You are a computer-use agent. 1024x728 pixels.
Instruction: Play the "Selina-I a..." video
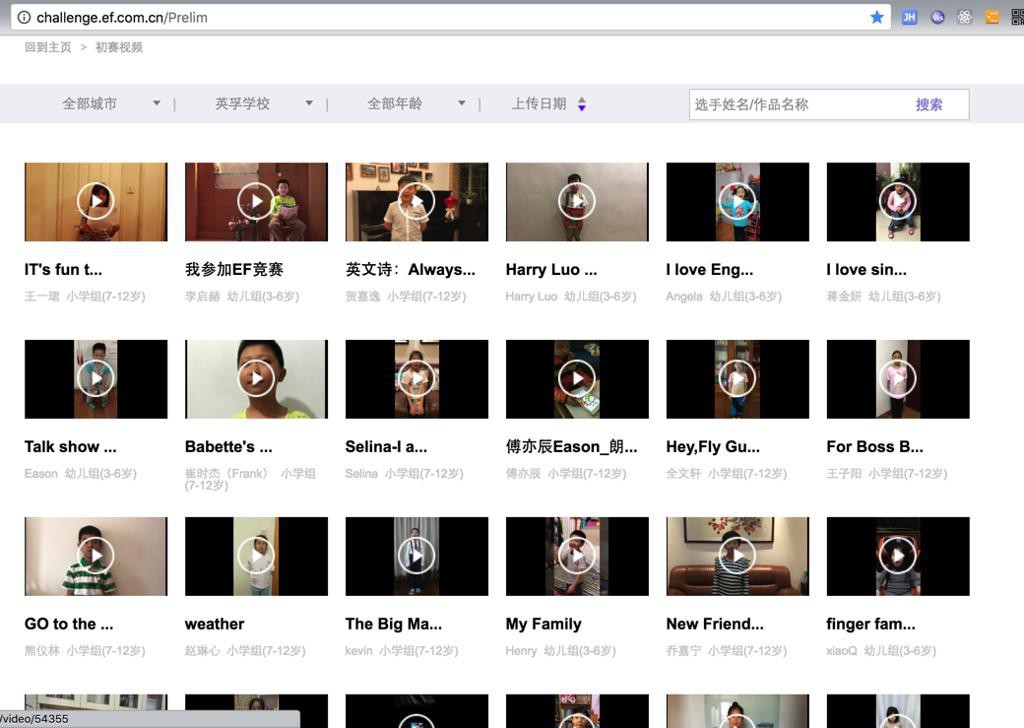point(417,379)
